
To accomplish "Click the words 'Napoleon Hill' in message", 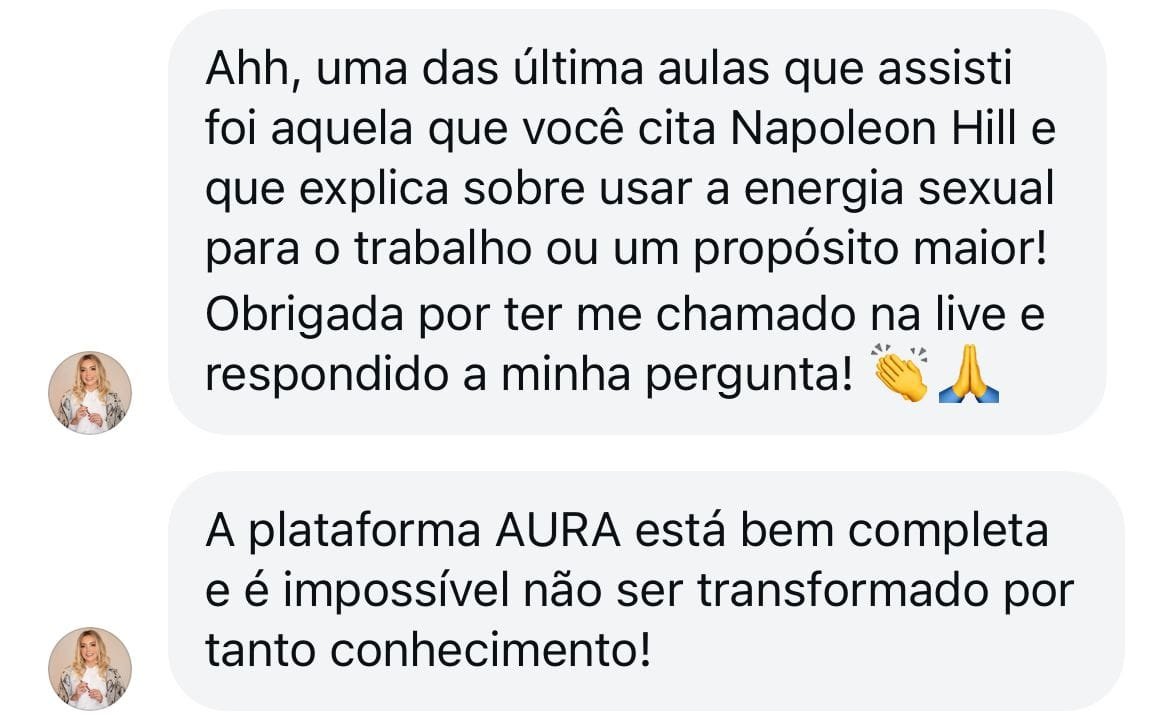I will (x=874, y=129).
